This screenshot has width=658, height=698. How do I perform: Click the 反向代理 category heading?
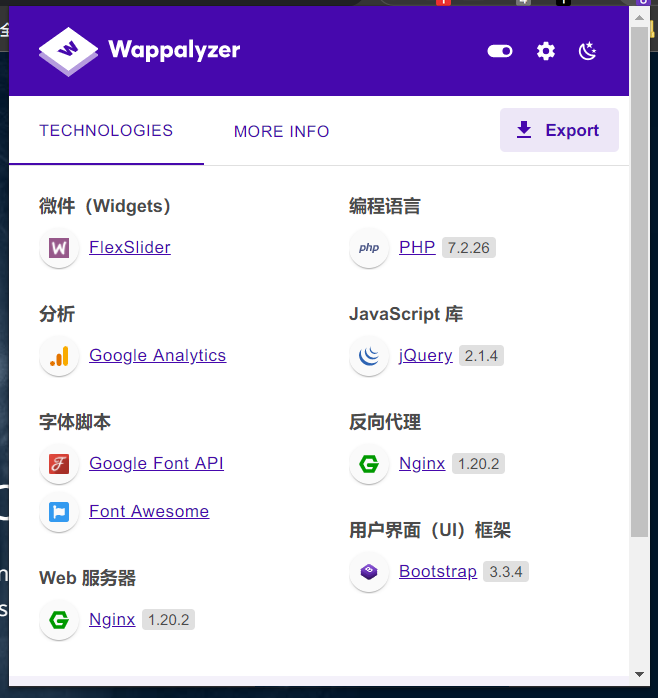point(385,422)
